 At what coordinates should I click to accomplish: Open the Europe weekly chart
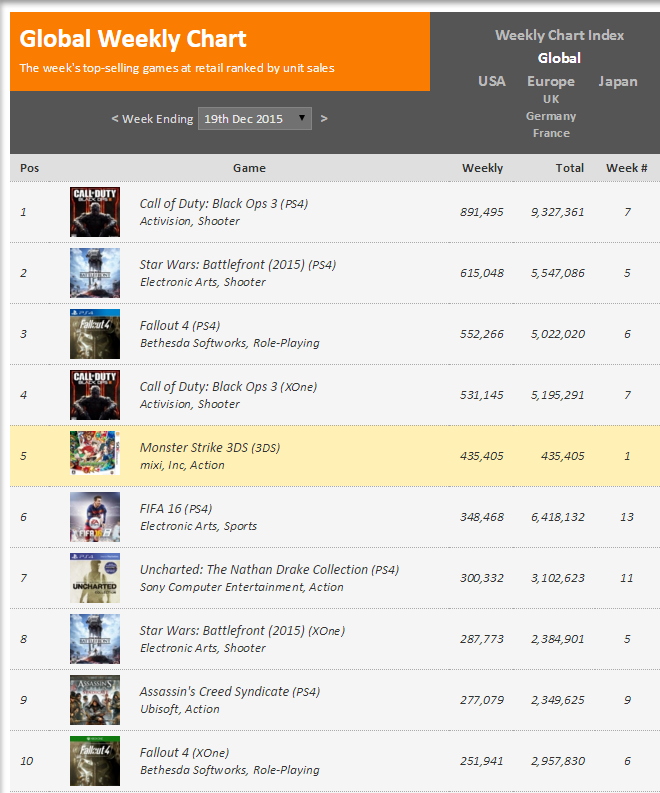coord(551,81)
